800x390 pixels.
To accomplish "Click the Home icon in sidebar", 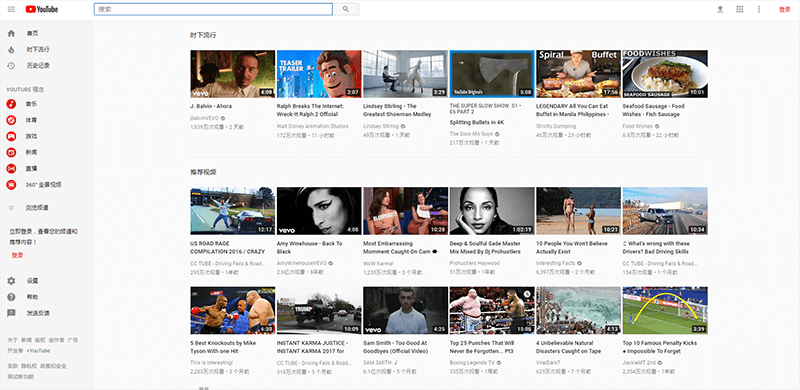I will (x=11, y=33).
